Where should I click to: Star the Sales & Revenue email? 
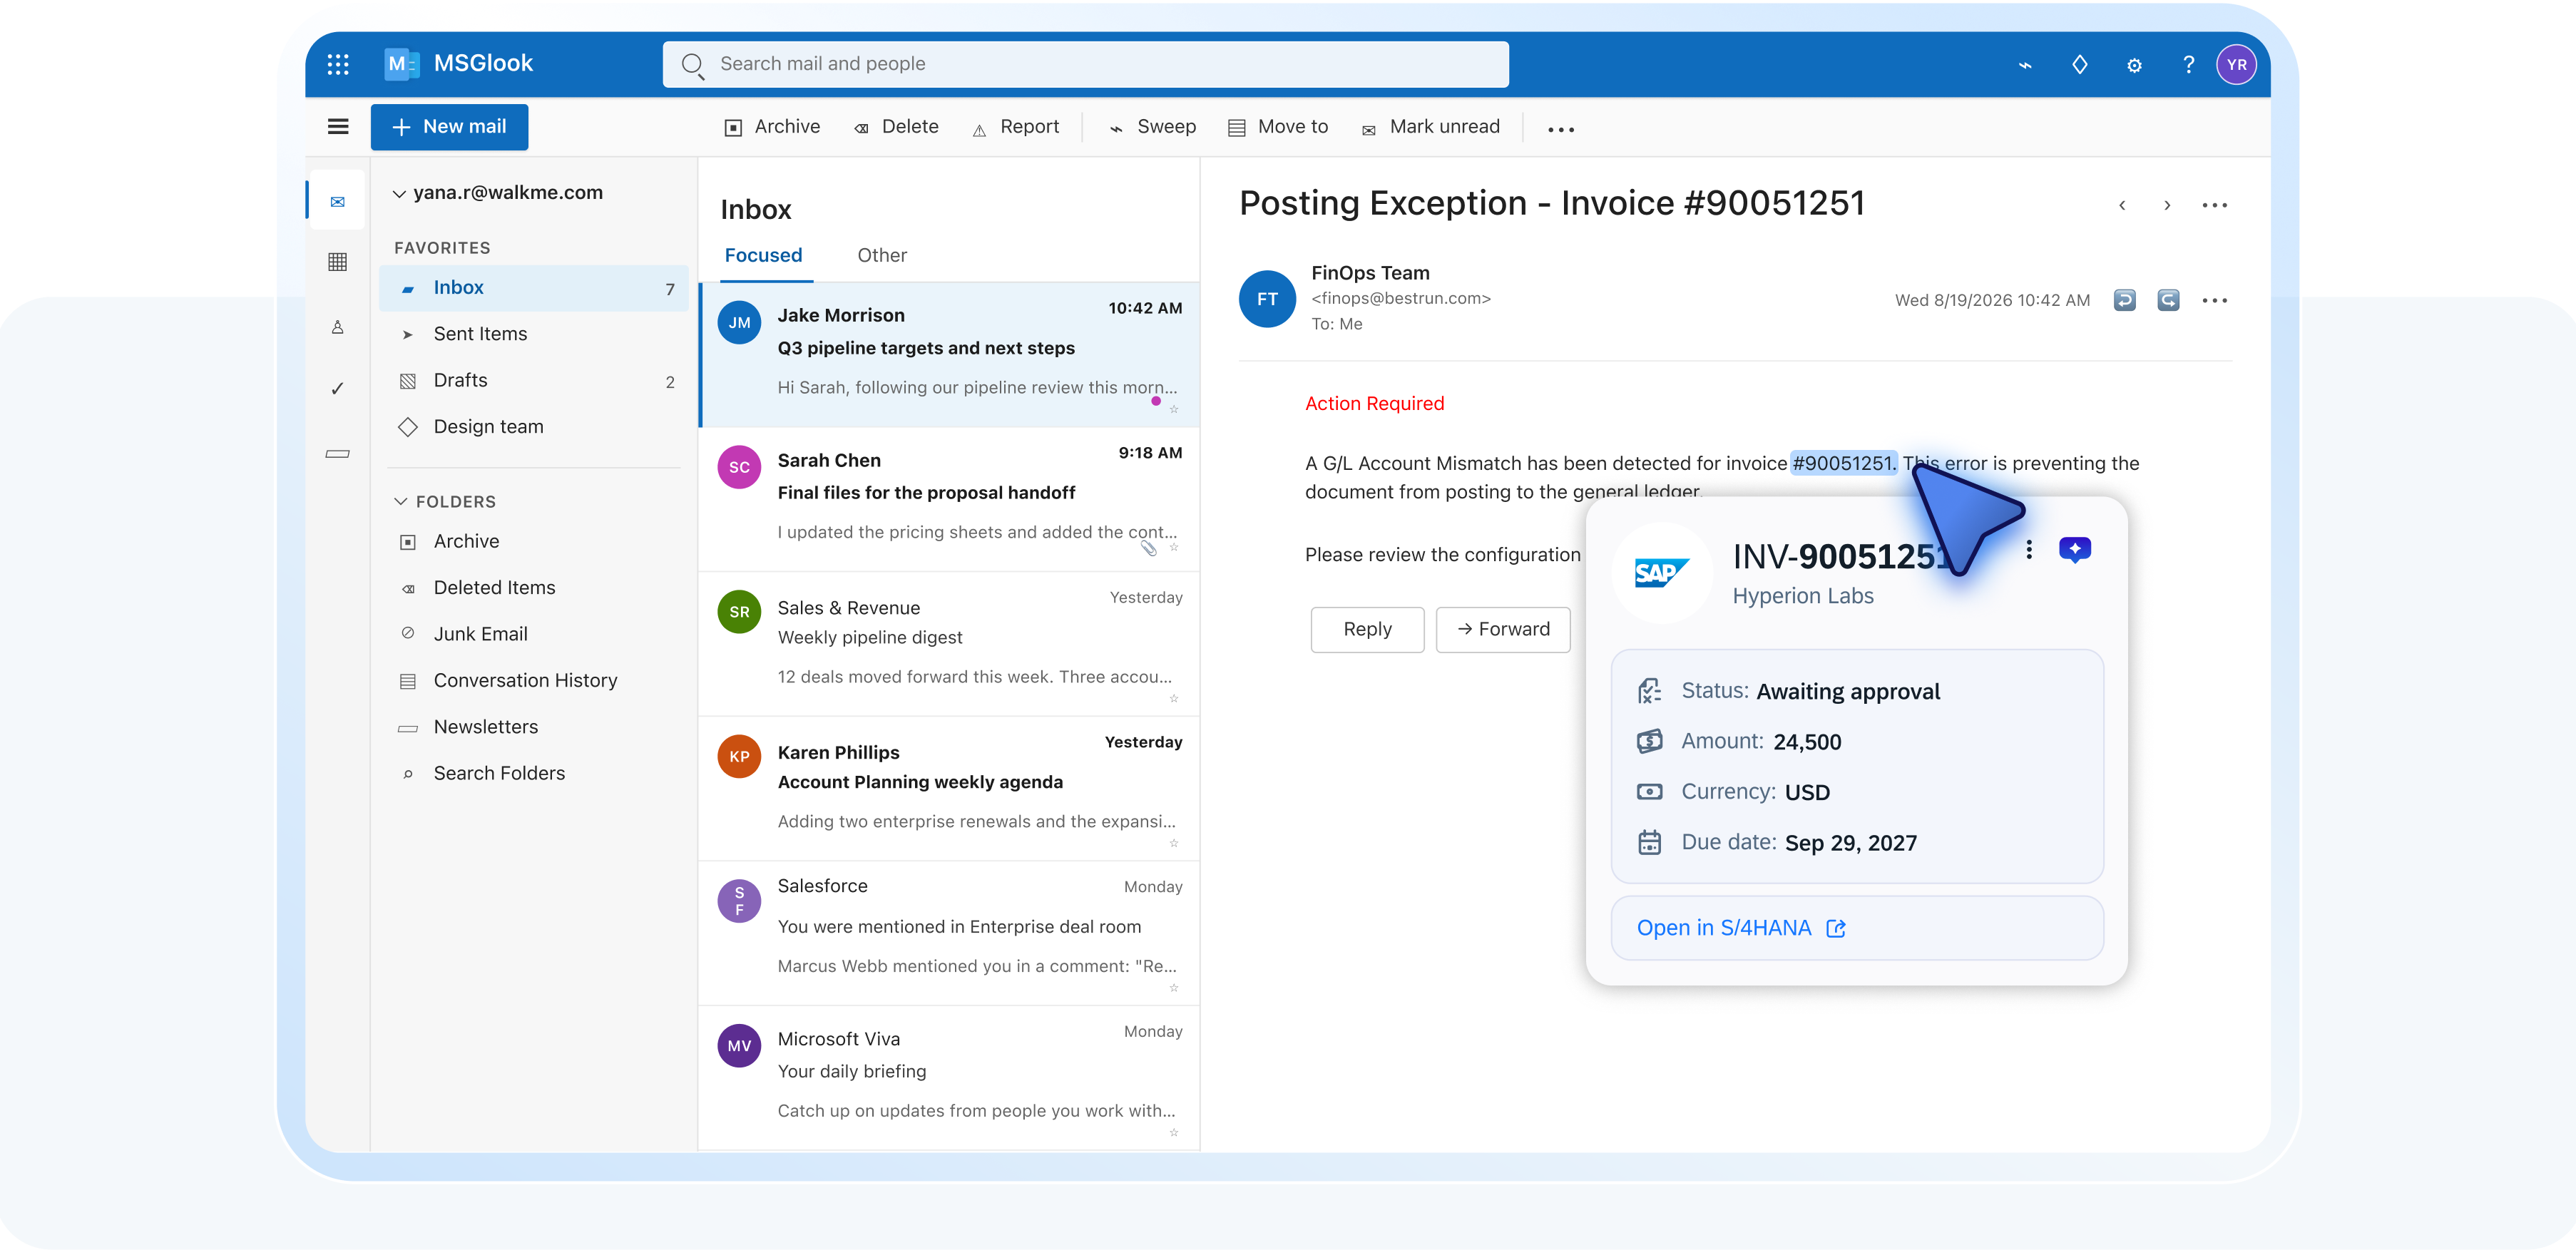[1174, 698]
